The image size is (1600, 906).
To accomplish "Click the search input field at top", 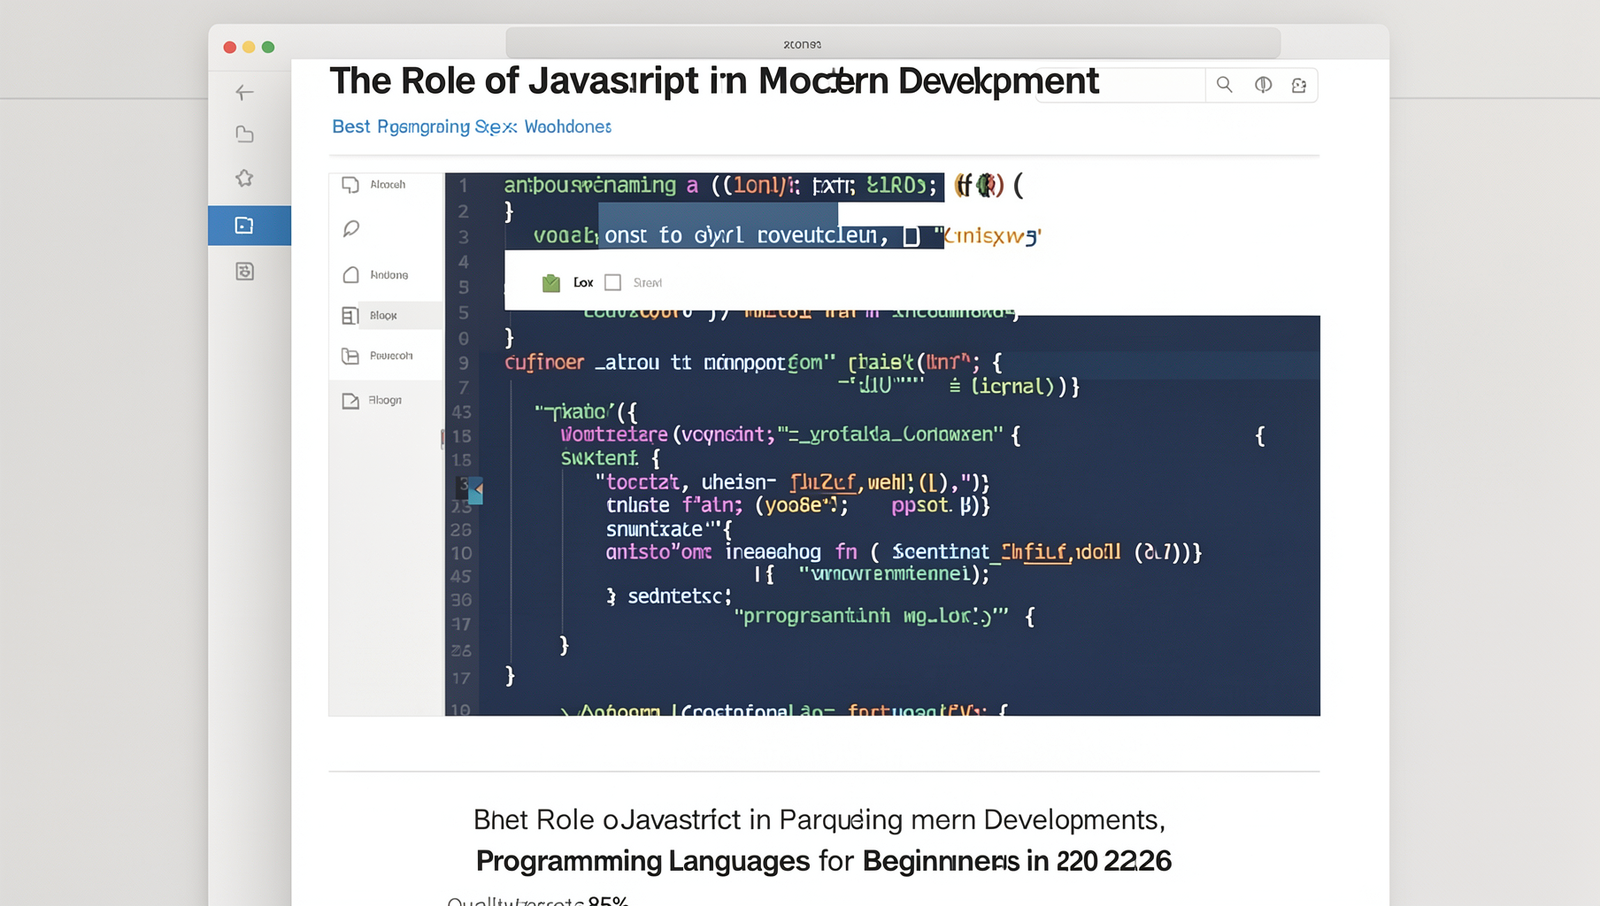I will pos(1120,85).
